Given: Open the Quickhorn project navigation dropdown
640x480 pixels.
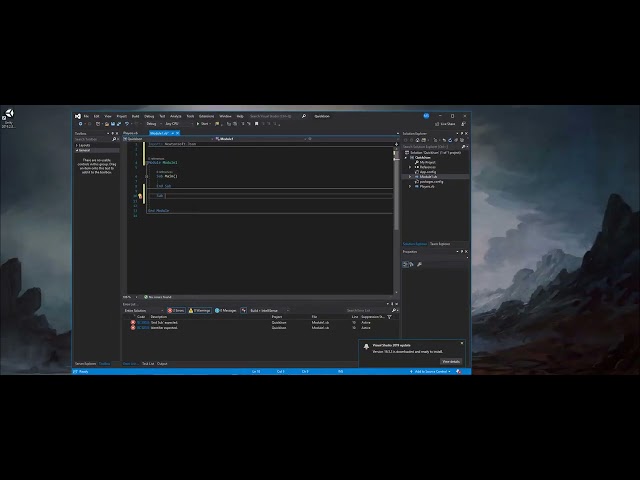Looking at the screenshot, I should pyautogui.click(x=167, y=139).
